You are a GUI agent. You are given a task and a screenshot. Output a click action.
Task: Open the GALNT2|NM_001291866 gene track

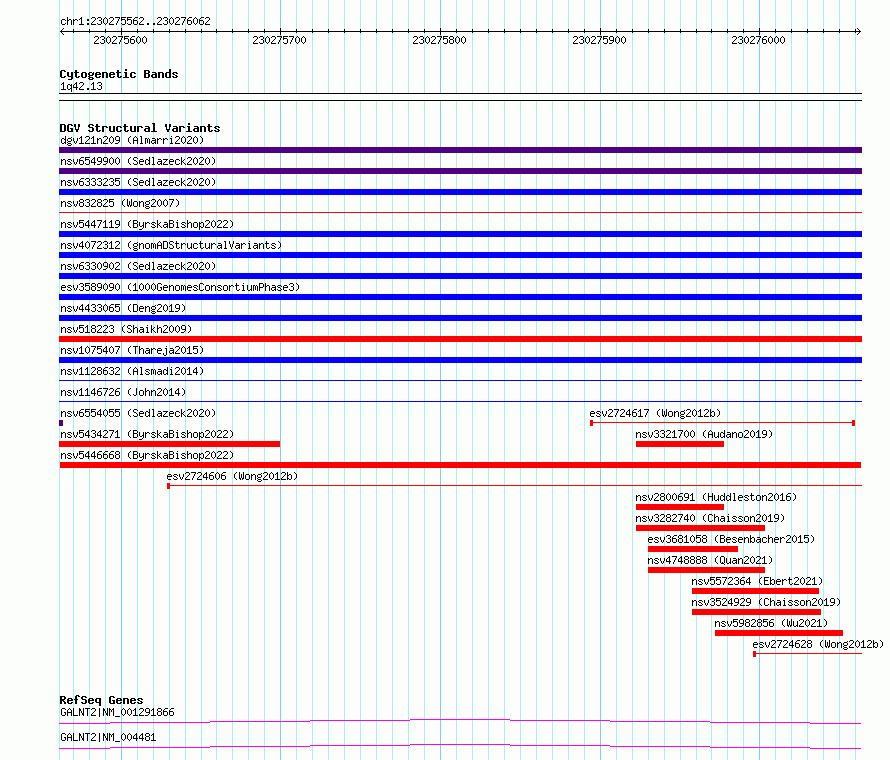(460, 721)
